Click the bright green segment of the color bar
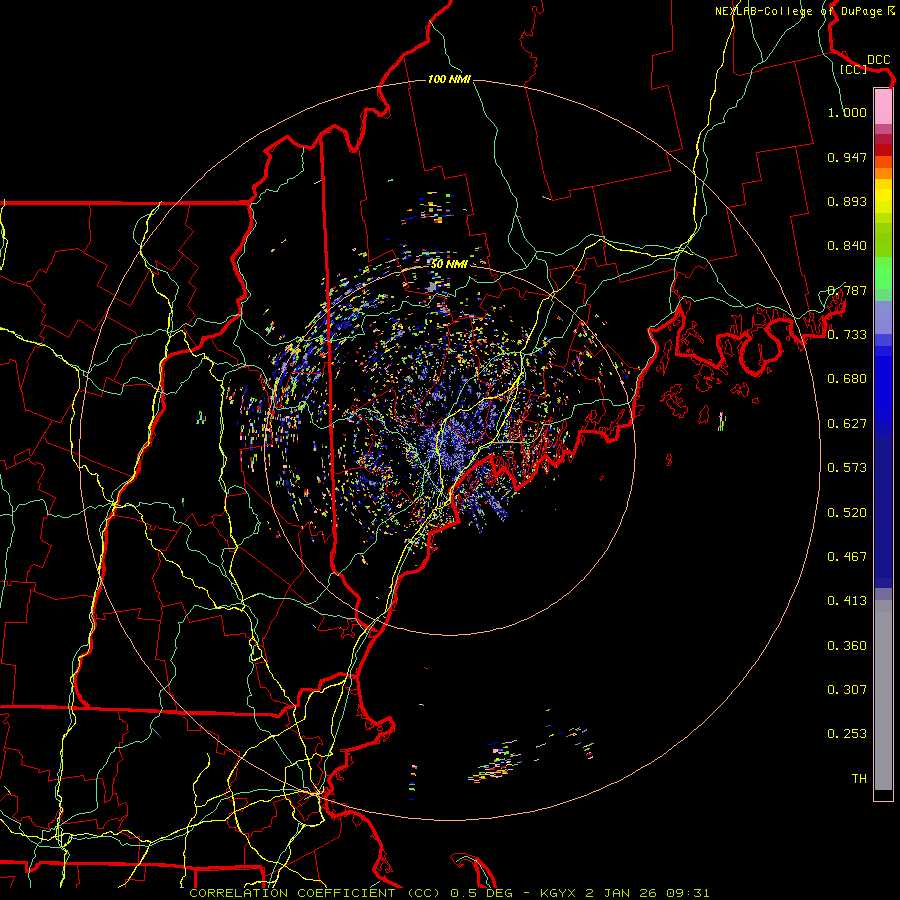Image resolution: width=900 pixels, height=900 pixels. pyautogui.click(x=883, y=274)
